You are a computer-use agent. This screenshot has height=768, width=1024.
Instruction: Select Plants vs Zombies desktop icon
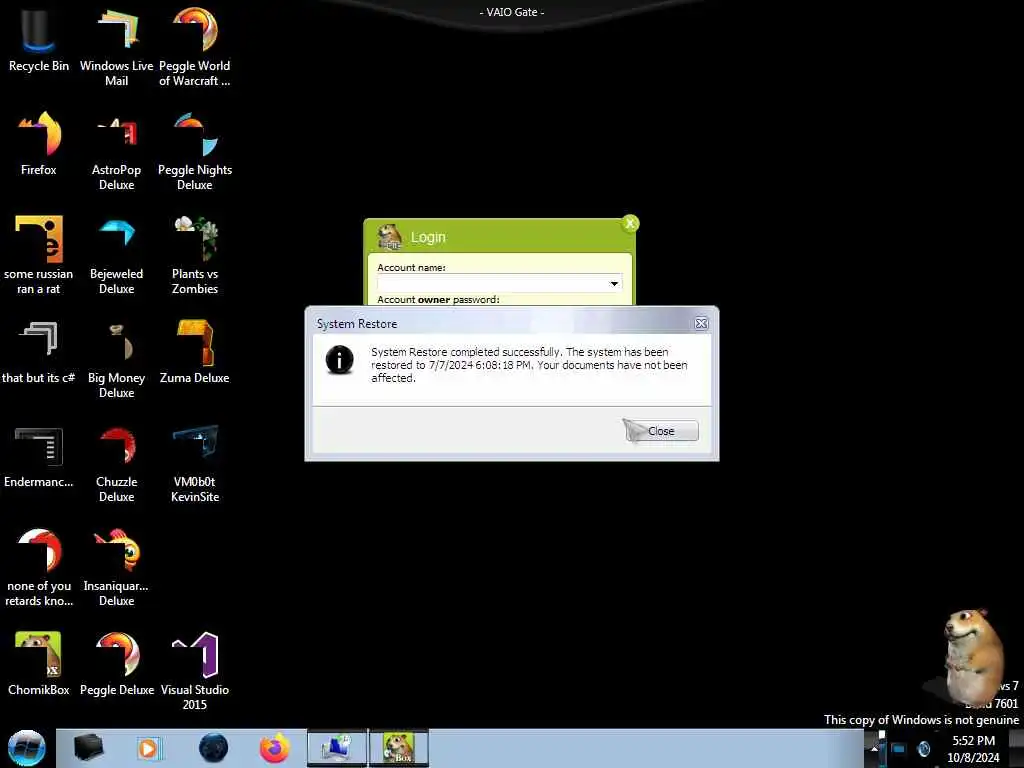(195, 255)
